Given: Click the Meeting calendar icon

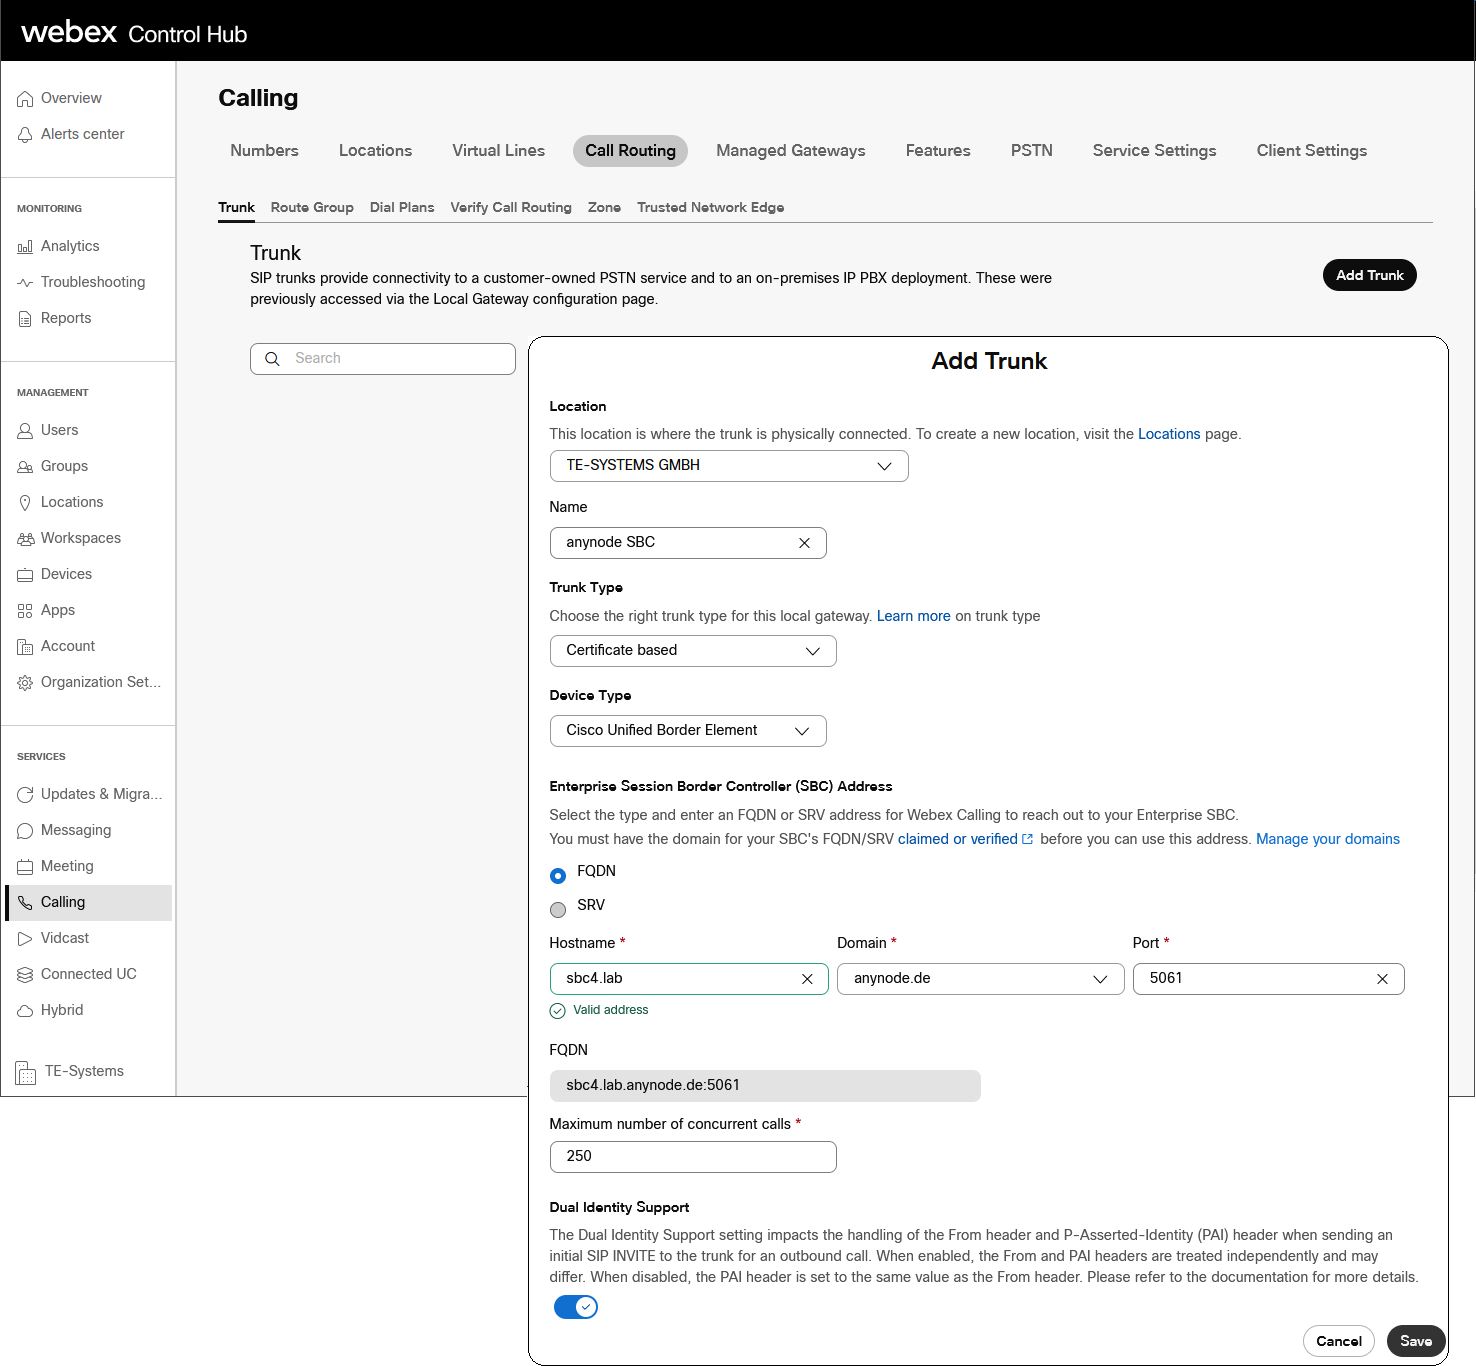Looking at the screenshot, I should coord(25,867).
